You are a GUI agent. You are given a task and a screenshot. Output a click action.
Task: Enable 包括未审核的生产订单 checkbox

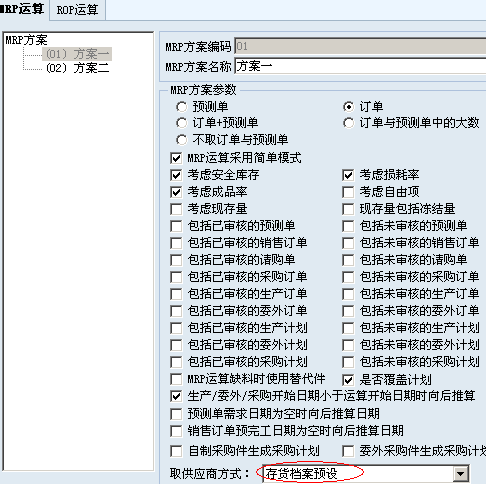click(348, 294)
